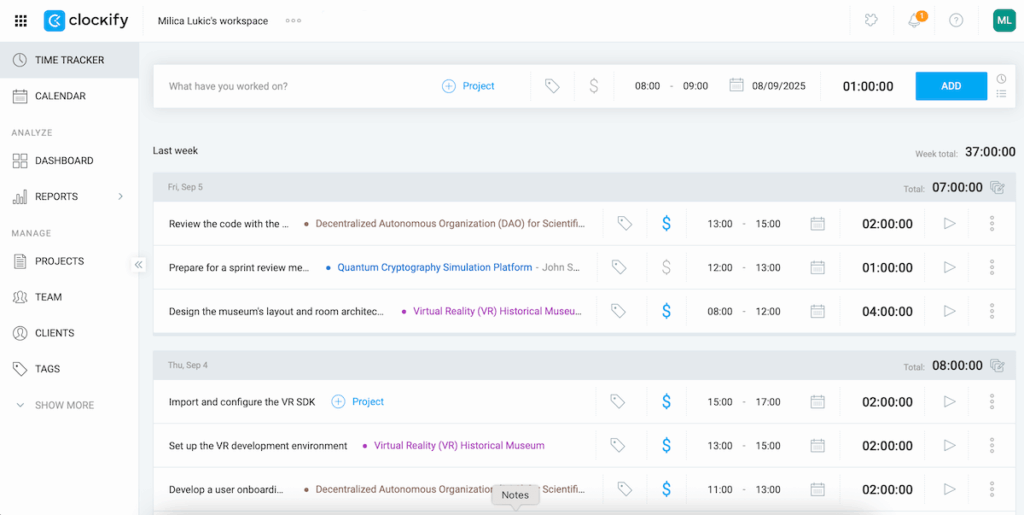Resume timer for 'Review the code' entry
1024x515 pixels.
[950, 224]
